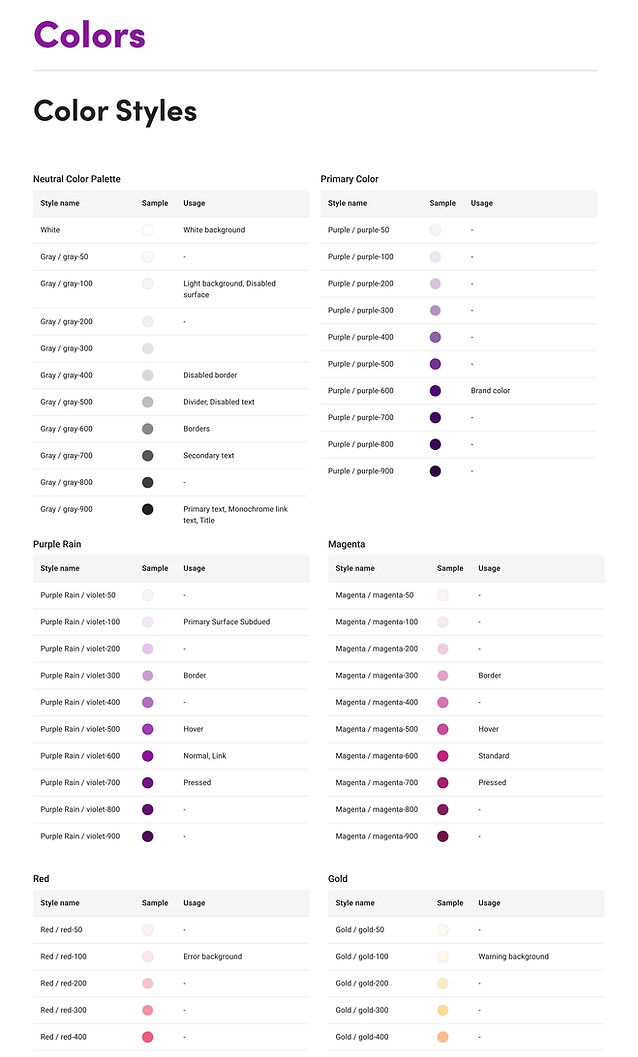Click the Purple Rain / violet-600 style name
The width and height of the screenshot is (638, 1057).
click(x=80, y=756)
